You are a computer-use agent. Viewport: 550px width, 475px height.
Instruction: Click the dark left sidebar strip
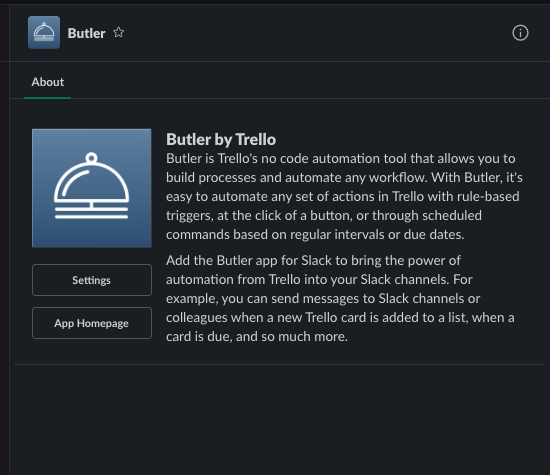tap(5, 239)
